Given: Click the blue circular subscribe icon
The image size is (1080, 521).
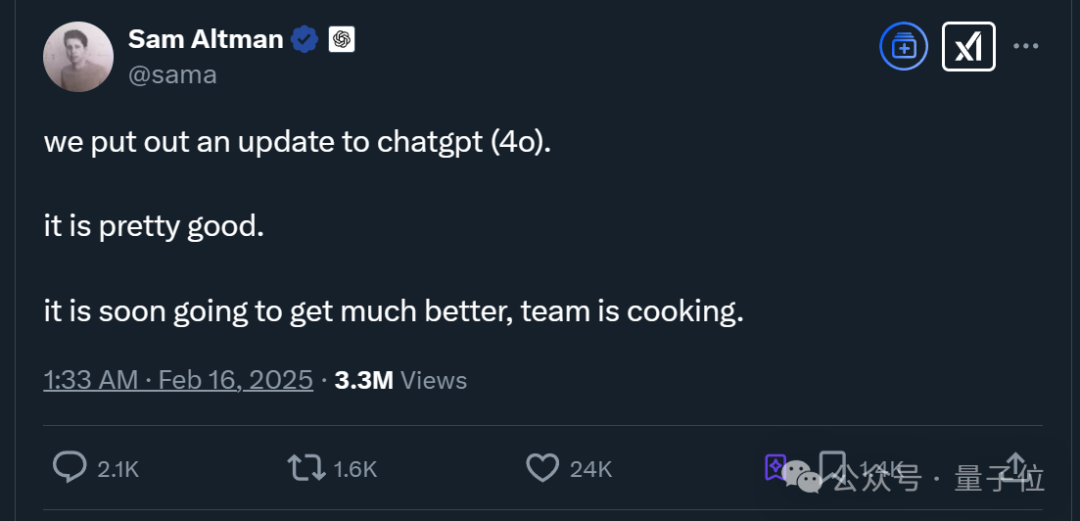Looking at the screenshot, I should click(904, 47).
